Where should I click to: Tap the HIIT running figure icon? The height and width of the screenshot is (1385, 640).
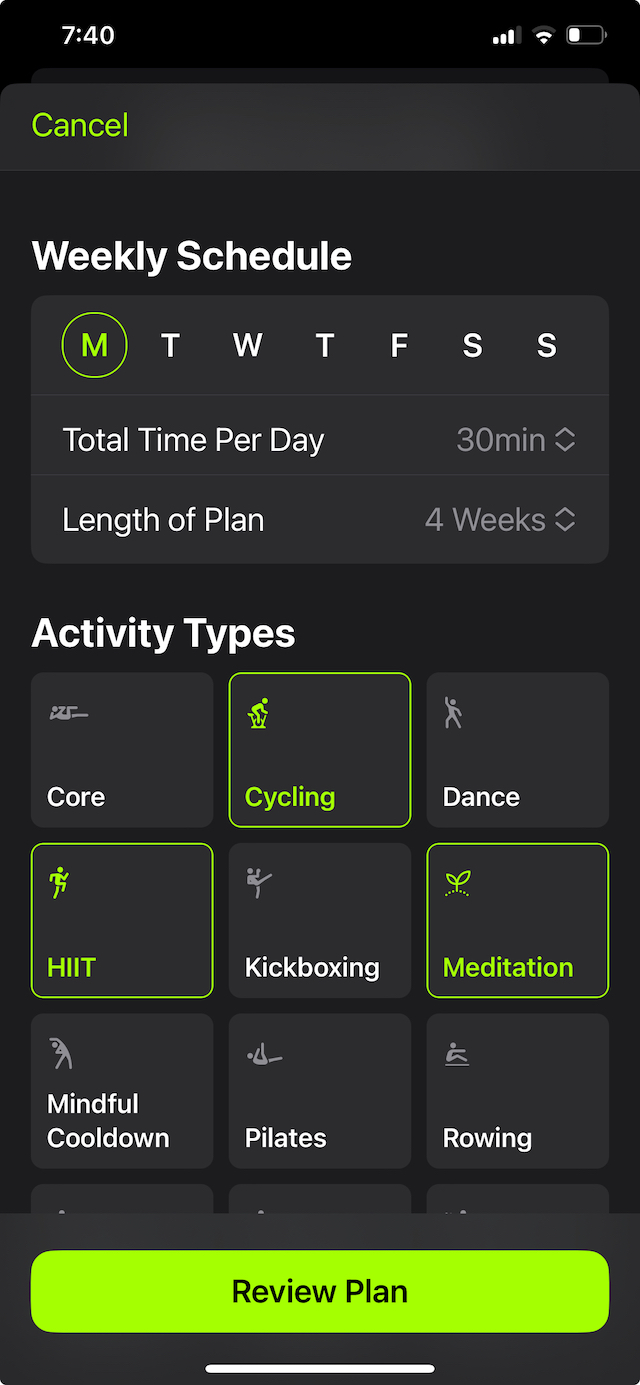point(59,883)
